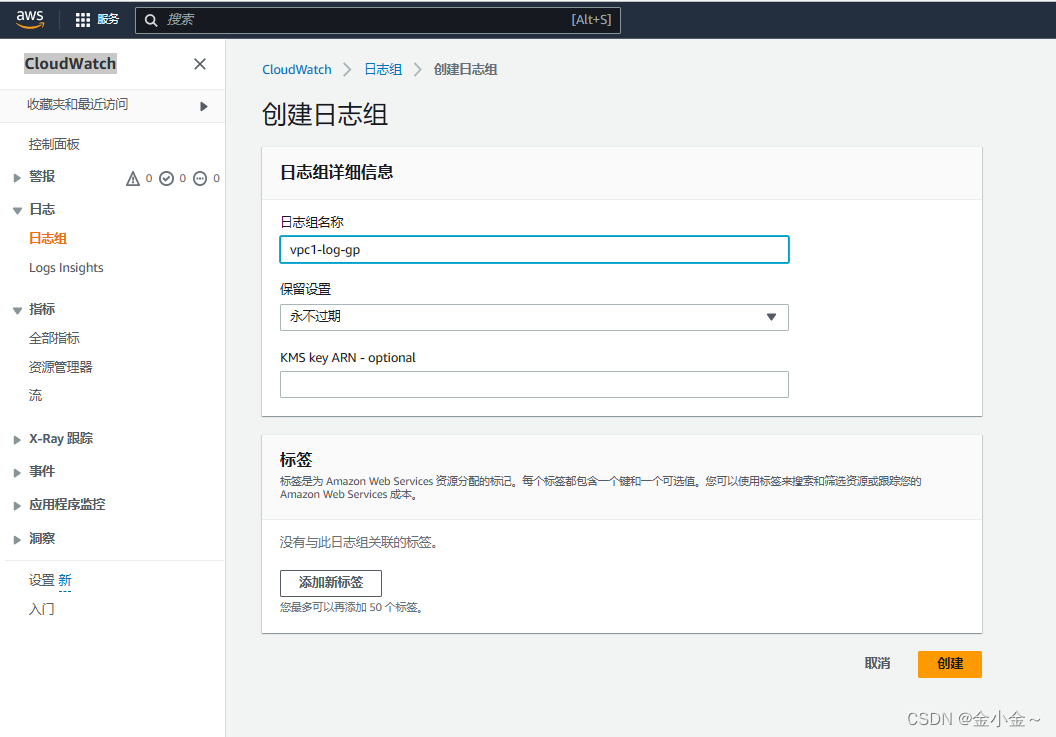The height and width of the screenshot is (737, 1056).
Task: Open Logs Insights in the sidebar
Action: pyautogui.click(x=66, y=268)
